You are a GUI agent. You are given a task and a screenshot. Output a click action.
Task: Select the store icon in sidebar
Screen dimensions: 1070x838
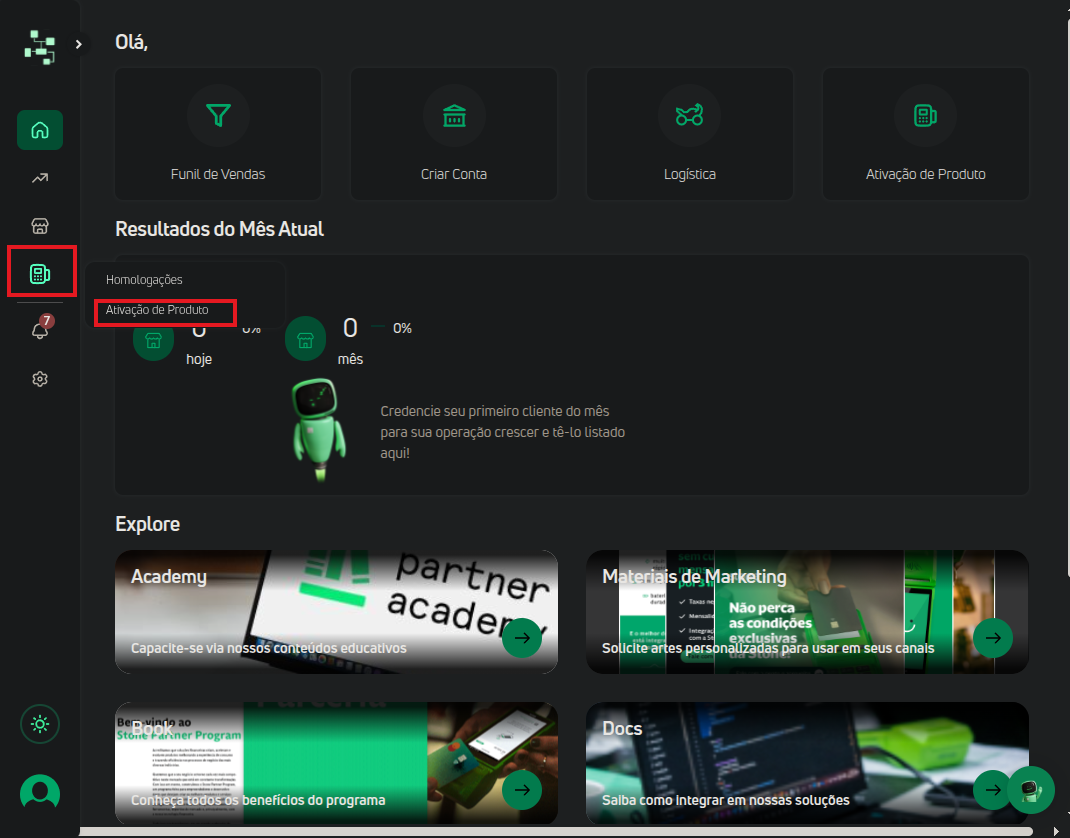(x=40, y=226)
